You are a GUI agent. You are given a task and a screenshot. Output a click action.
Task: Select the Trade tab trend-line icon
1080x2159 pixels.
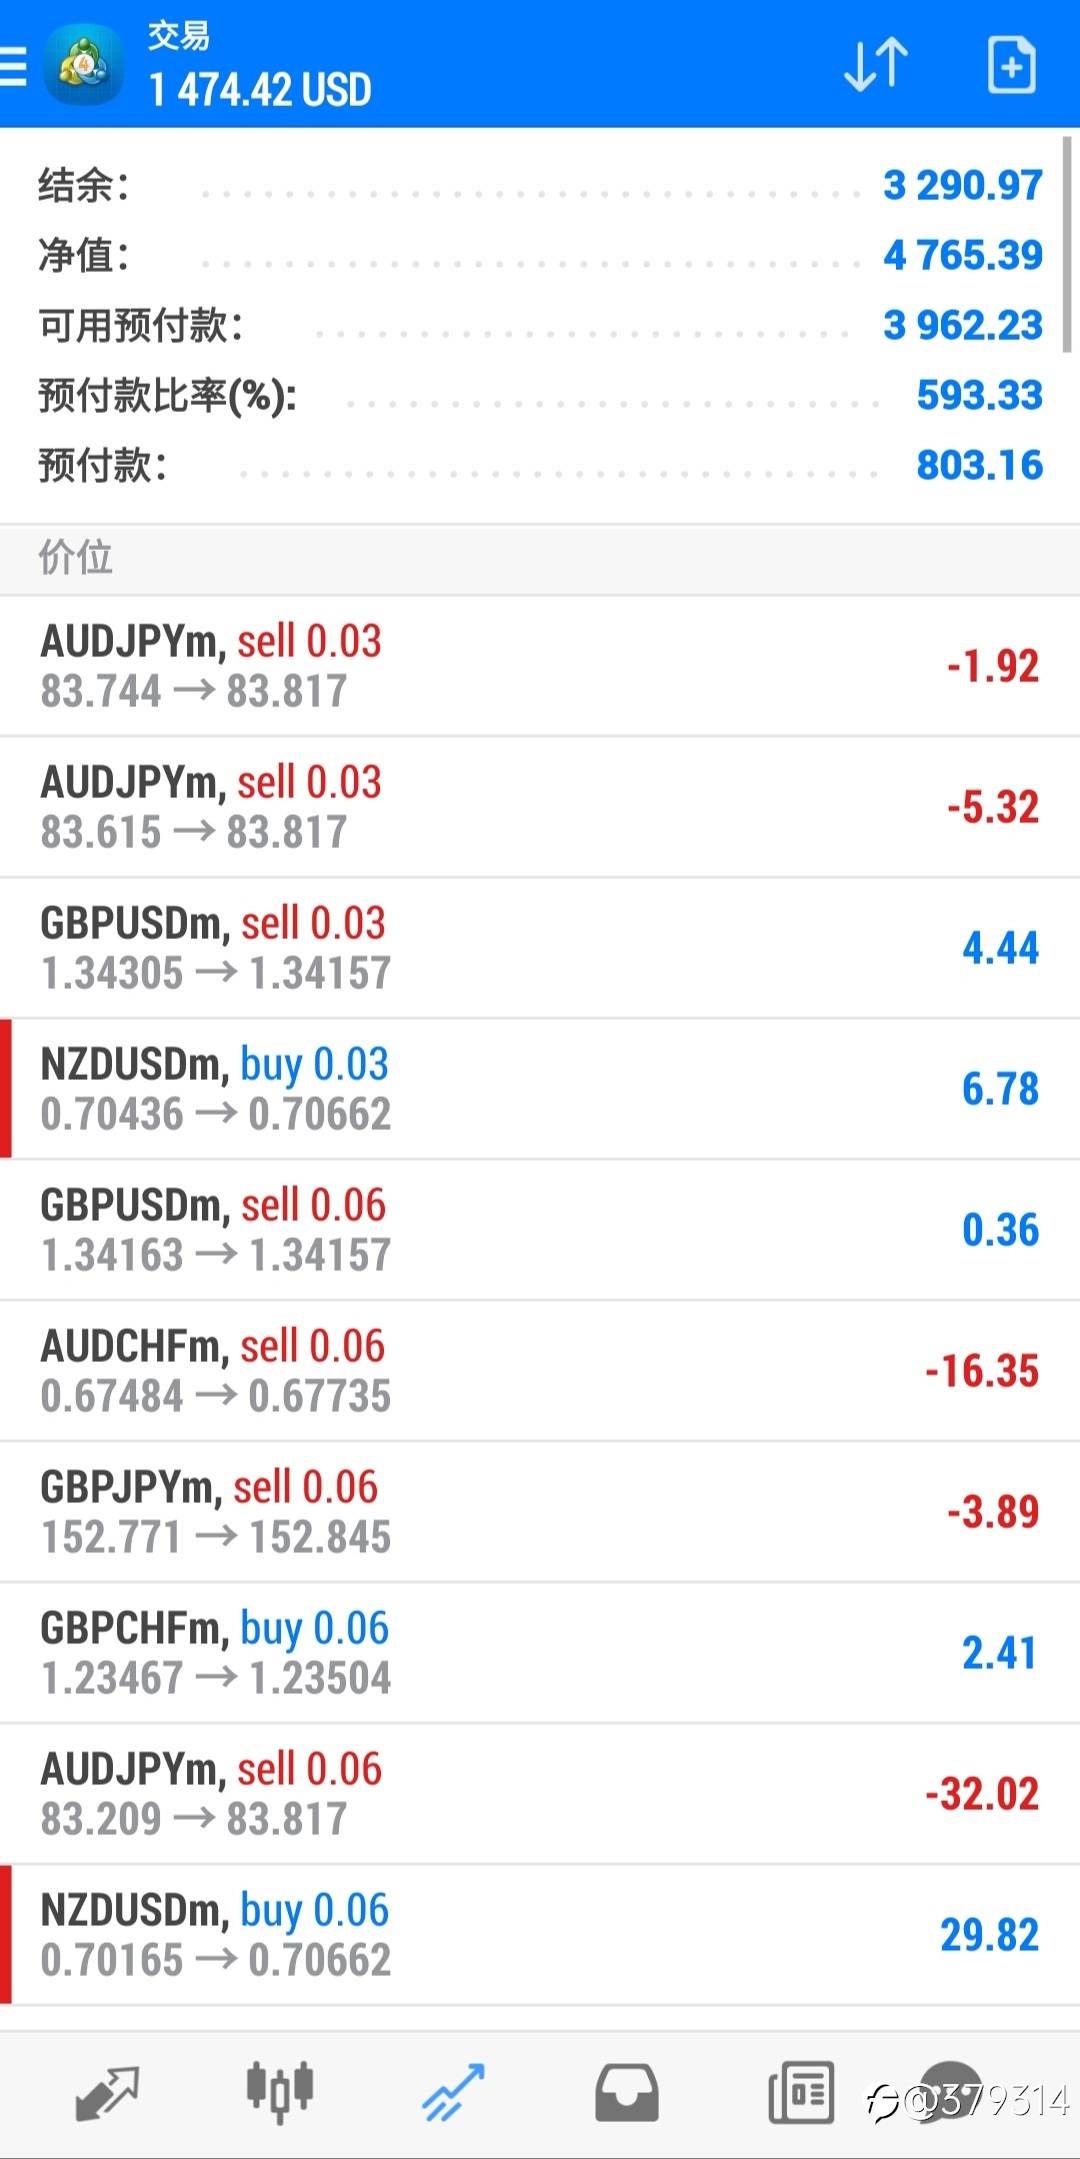pyautogui.click(x=453, y=2092)
